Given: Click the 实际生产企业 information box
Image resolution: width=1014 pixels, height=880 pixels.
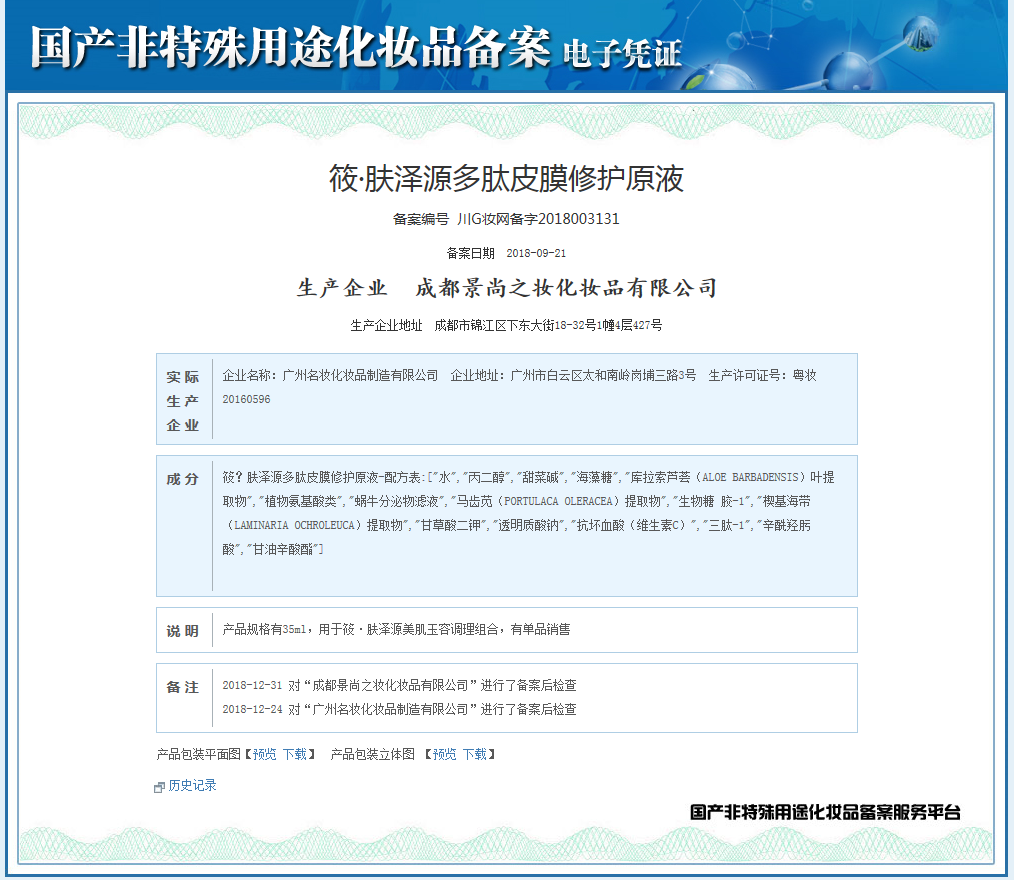Looking at the screenshot, I should point(506,397).
